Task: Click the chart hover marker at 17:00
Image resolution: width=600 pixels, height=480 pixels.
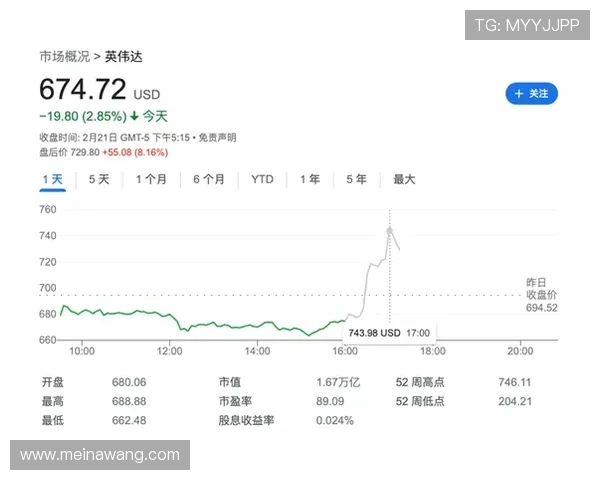Action: (390, 230)
